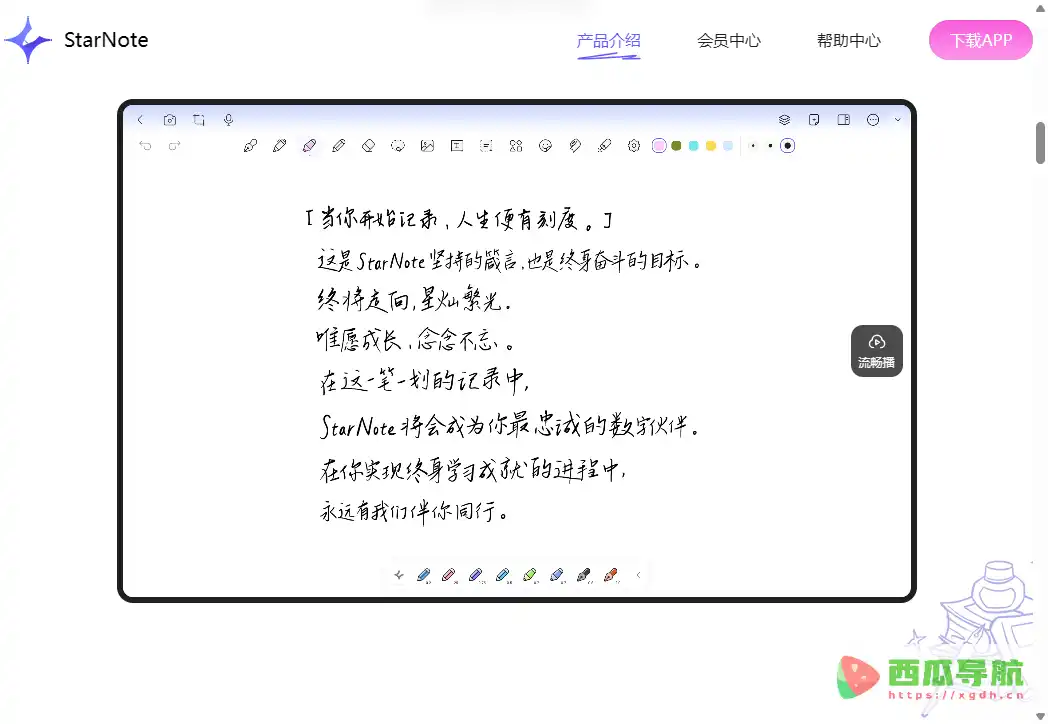Pick the purple pencil preset

pos(476,575)
